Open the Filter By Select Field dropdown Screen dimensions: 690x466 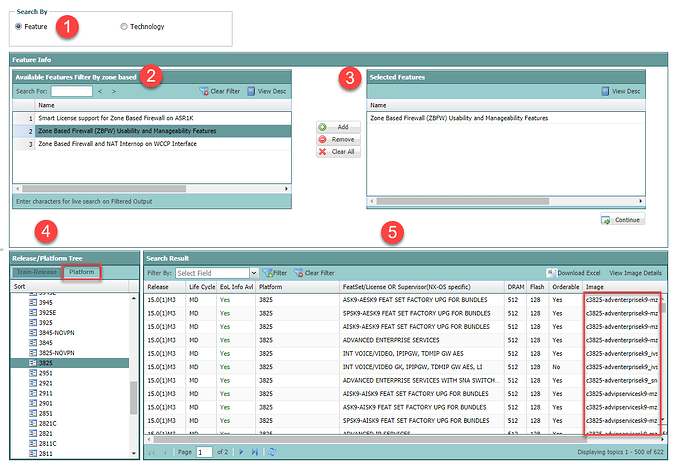(254, 273)
